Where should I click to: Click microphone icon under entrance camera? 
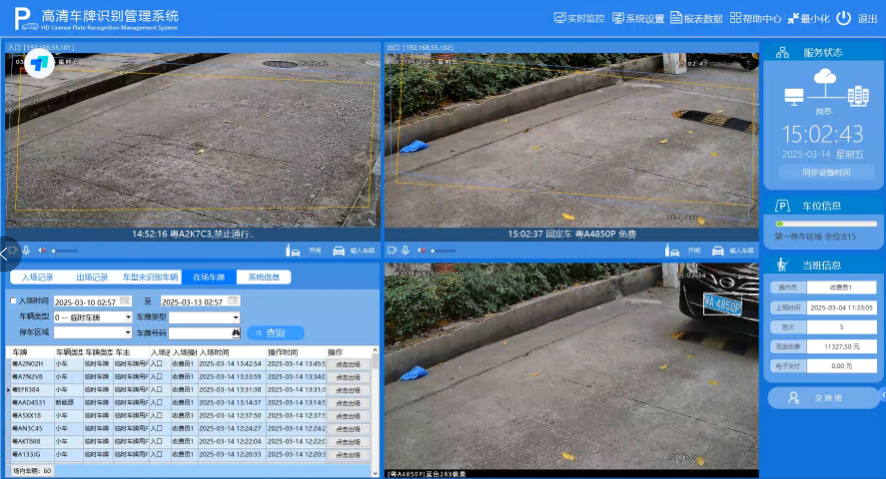pyautogui.click(x=27, y=250)
